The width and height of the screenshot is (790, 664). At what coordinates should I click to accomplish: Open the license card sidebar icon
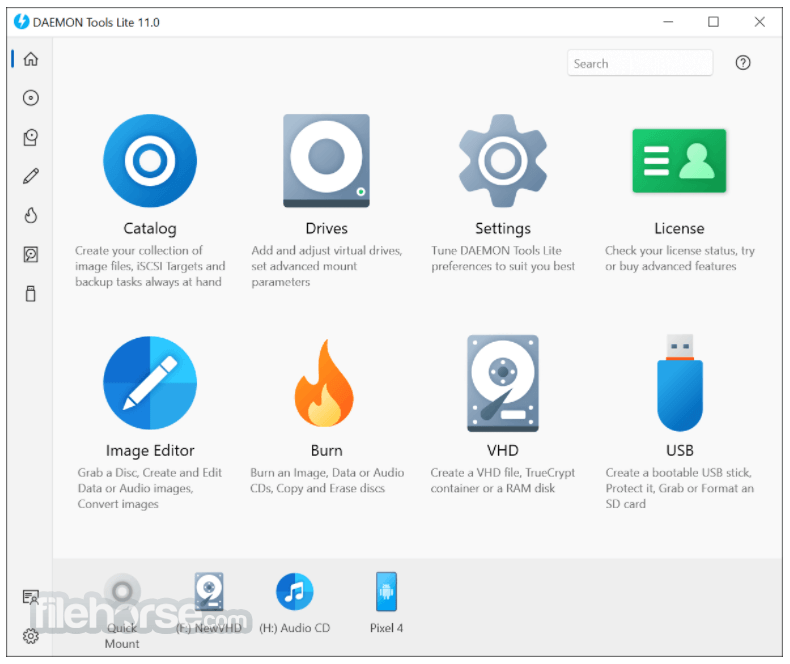tap(31, 597)
